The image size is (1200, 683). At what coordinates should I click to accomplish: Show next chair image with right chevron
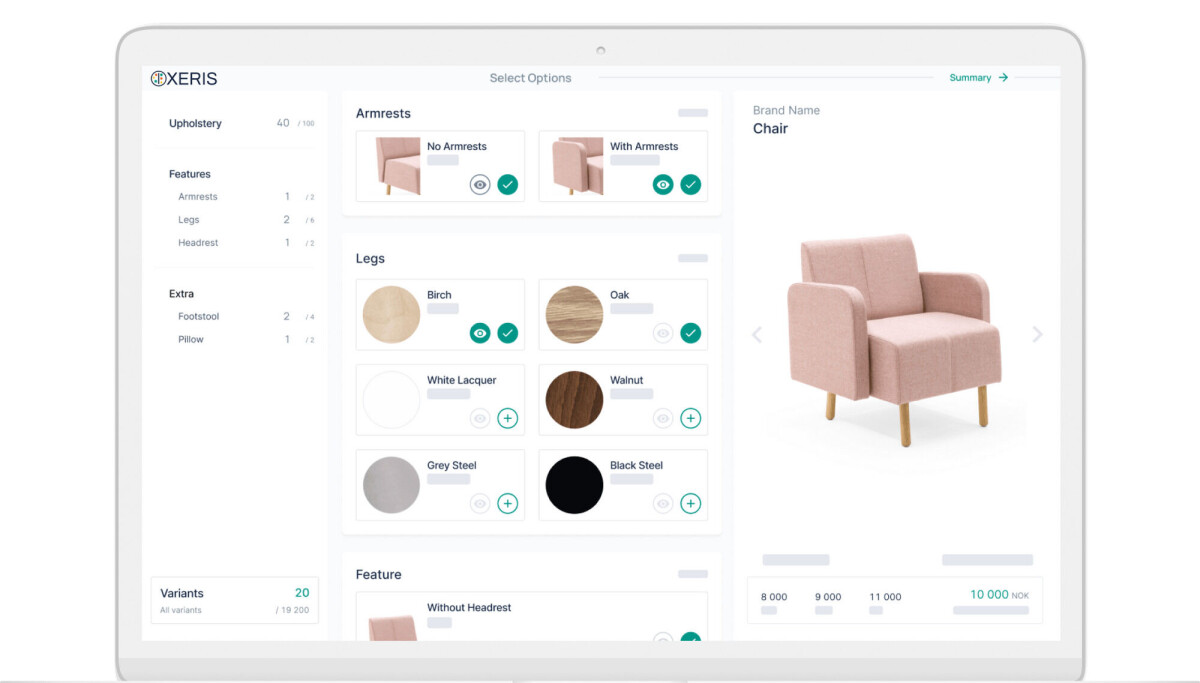1037,334
